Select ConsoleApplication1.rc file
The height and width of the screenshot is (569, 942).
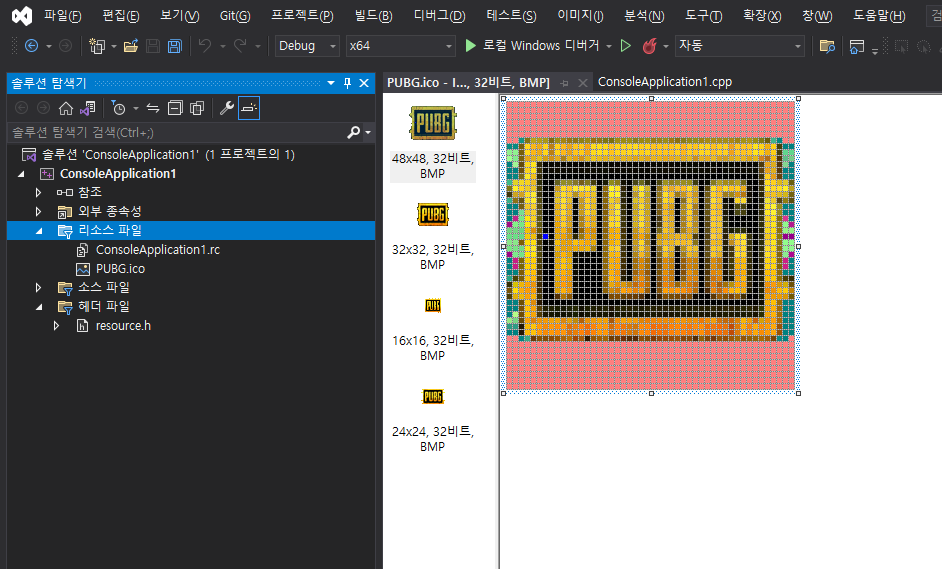[158, 250]
